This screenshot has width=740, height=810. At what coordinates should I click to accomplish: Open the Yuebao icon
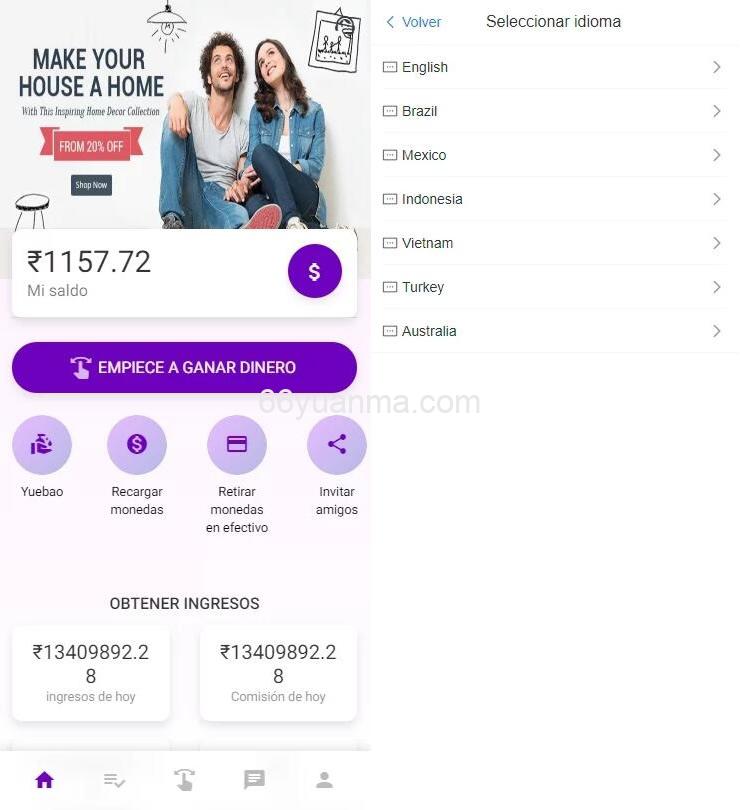pos(42,444)
